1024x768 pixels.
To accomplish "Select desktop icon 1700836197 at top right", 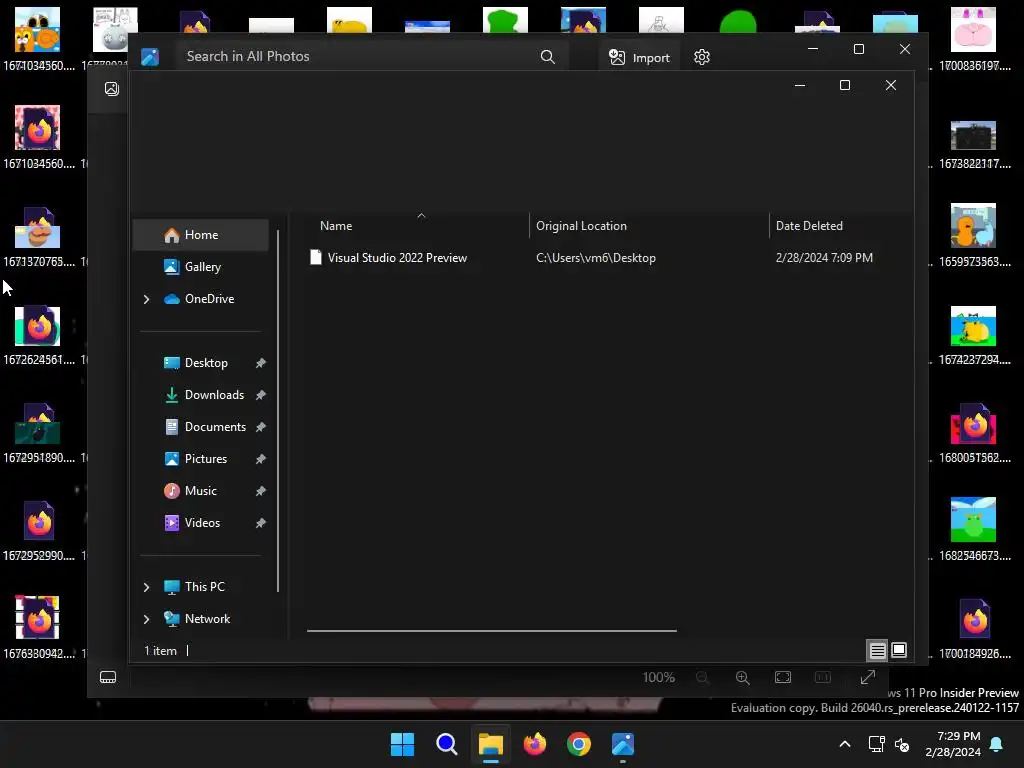I will point(974,39).
